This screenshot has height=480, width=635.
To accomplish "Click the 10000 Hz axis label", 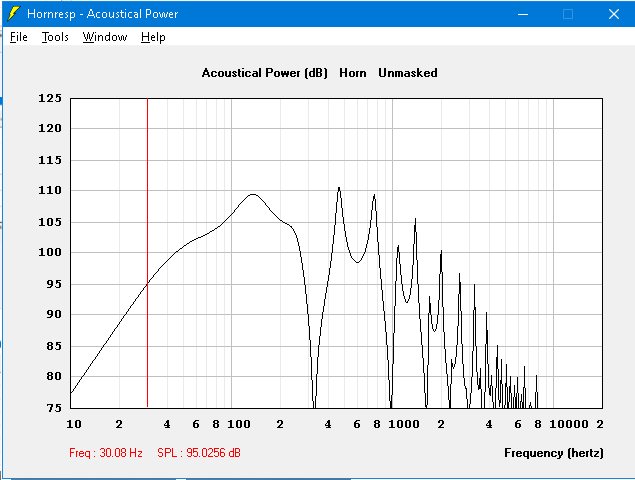I will tap(569, 424).
